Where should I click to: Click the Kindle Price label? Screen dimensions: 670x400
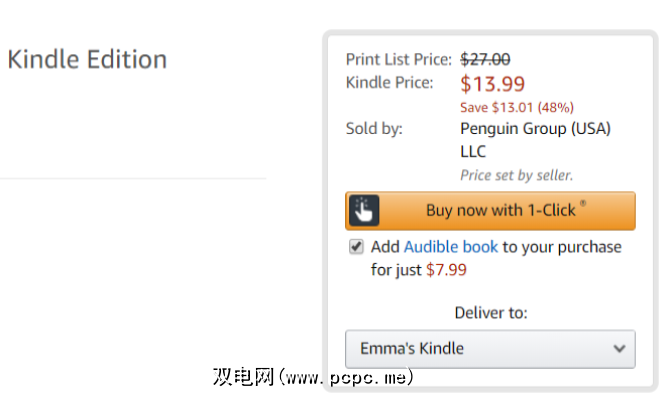pos(389,82)
